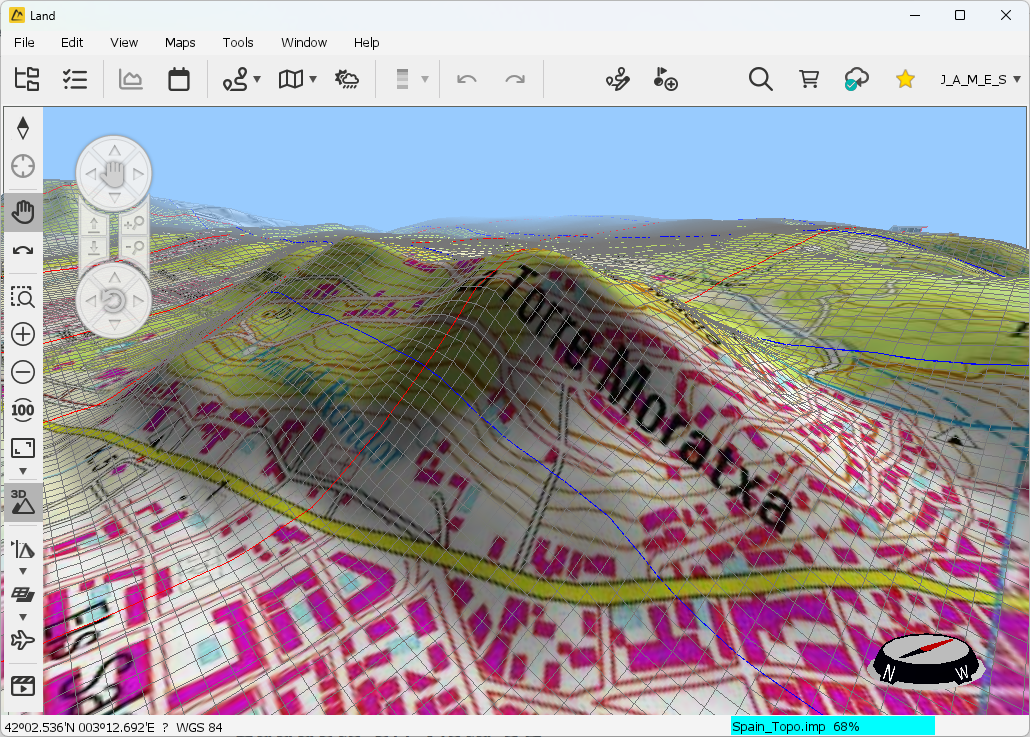The width and height of the screenshot is (1030, 737).
Task: Start the airplane flight simulator mode
Action: pos(23,640)
